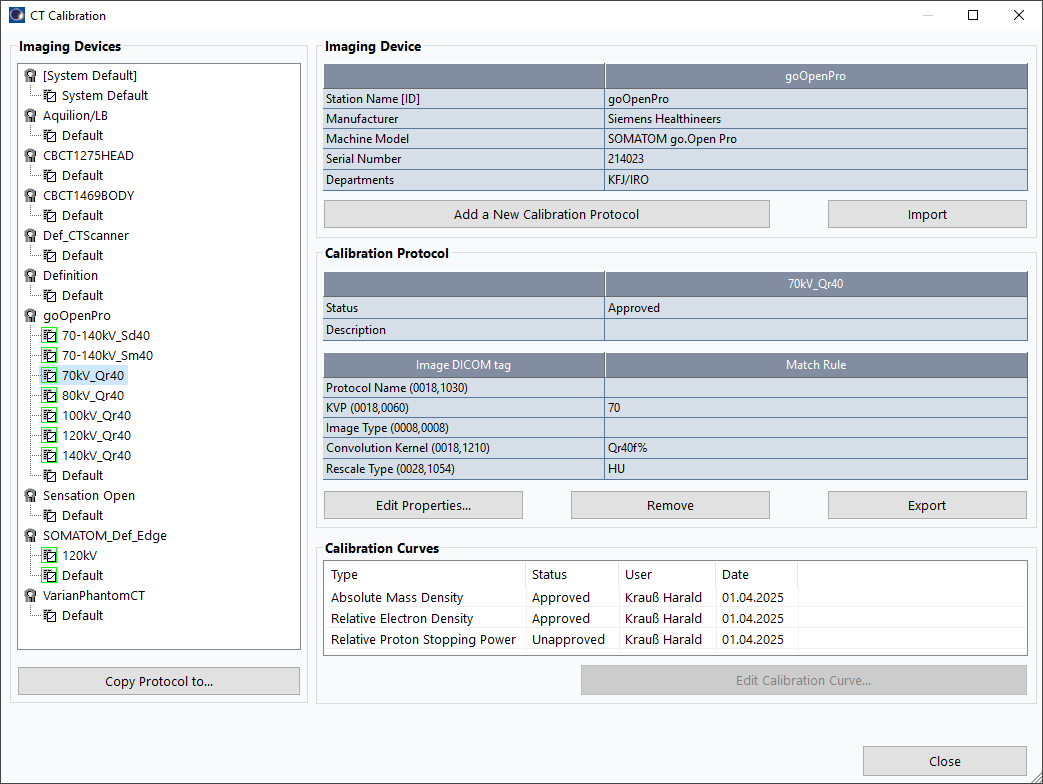The height and width of the screenshot is (784, 1043).
Task: Click the 120kV protocol icon under SOMATOM_Def_Edge
Action: click(x=49, y=555)
